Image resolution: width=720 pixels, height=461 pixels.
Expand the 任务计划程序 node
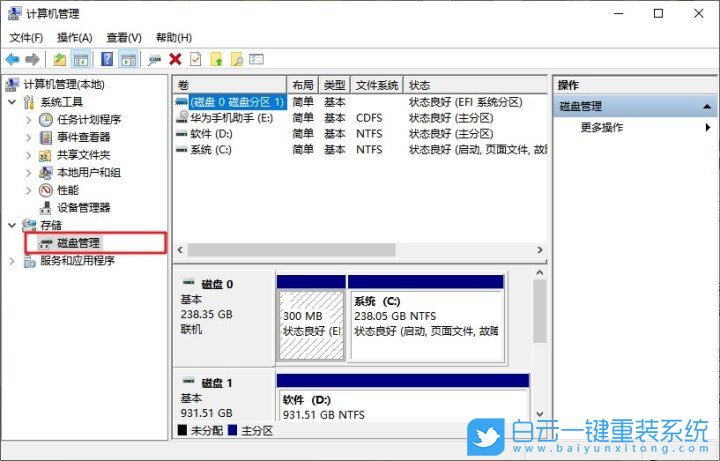point(28,120)
